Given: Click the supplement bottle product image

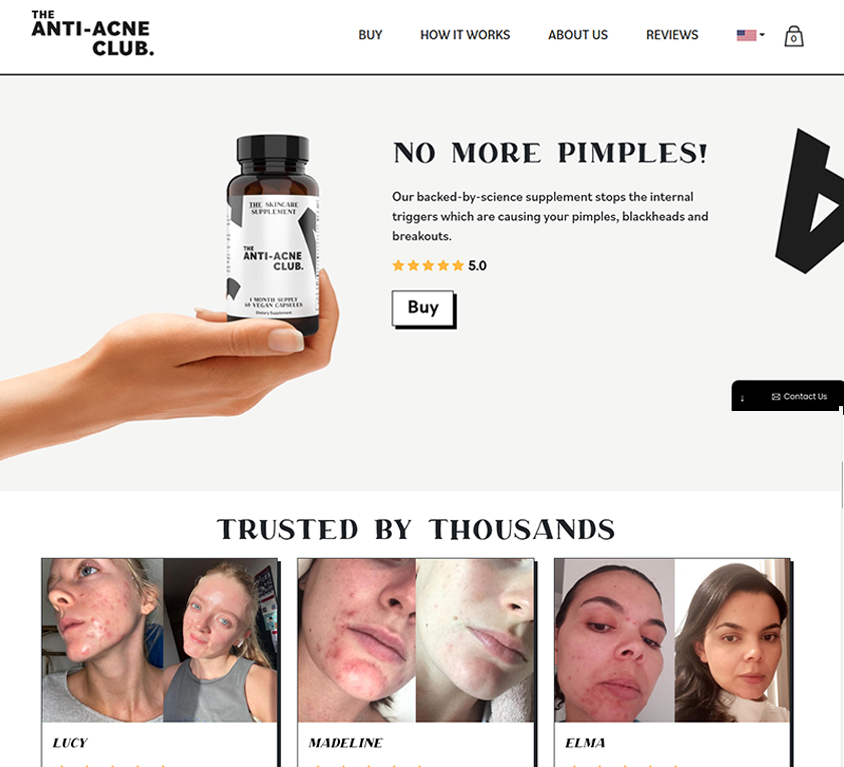Looking at the screenshot, I should click(273, 235).
